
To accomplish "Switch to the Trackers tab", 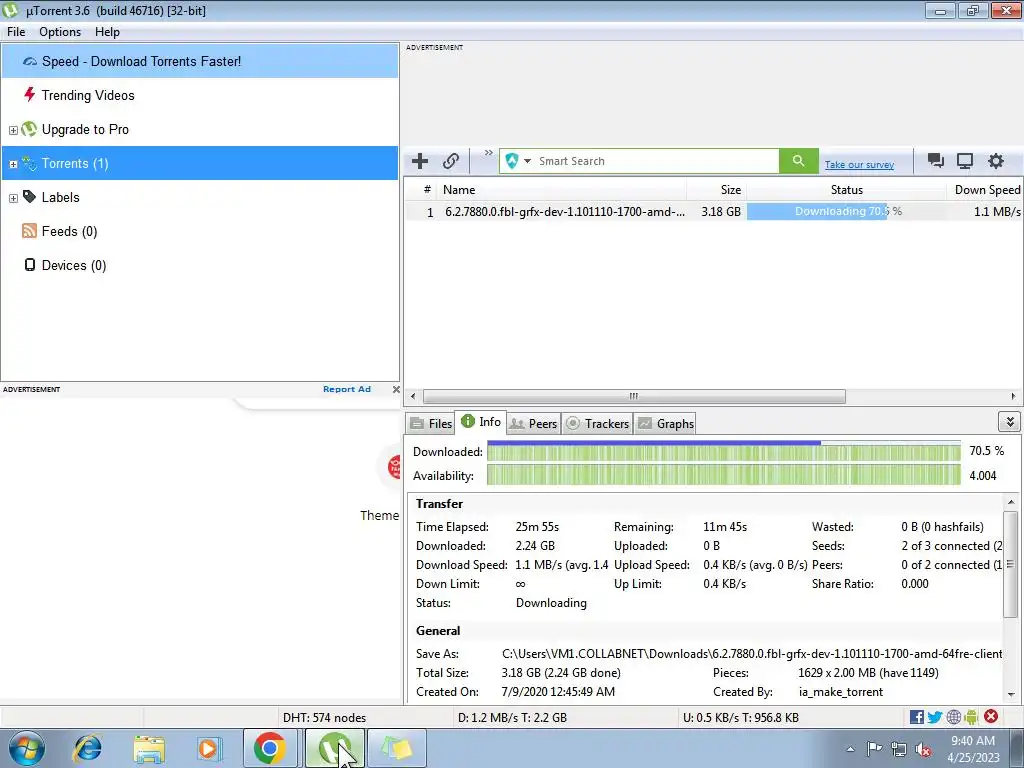I will pos(597,423).
